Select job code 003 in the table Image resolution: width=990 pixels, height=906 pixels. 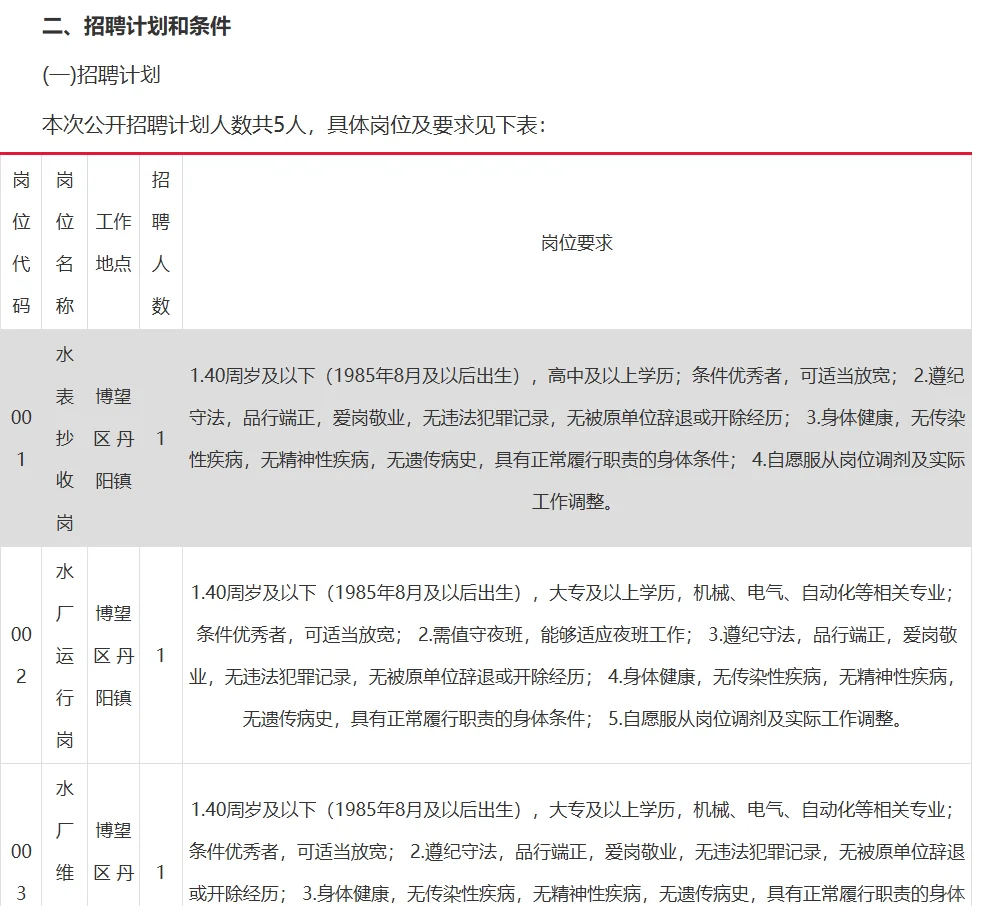click(20, 870)
